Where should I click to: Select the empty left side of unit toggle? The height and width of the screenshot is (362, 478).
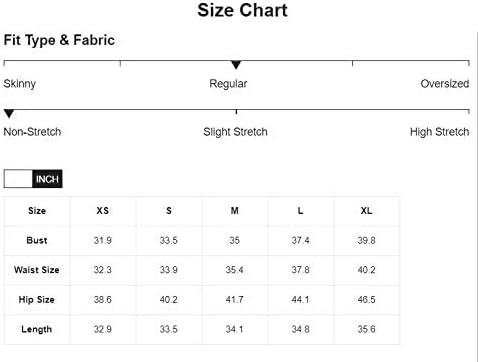(x=18, y=179)
